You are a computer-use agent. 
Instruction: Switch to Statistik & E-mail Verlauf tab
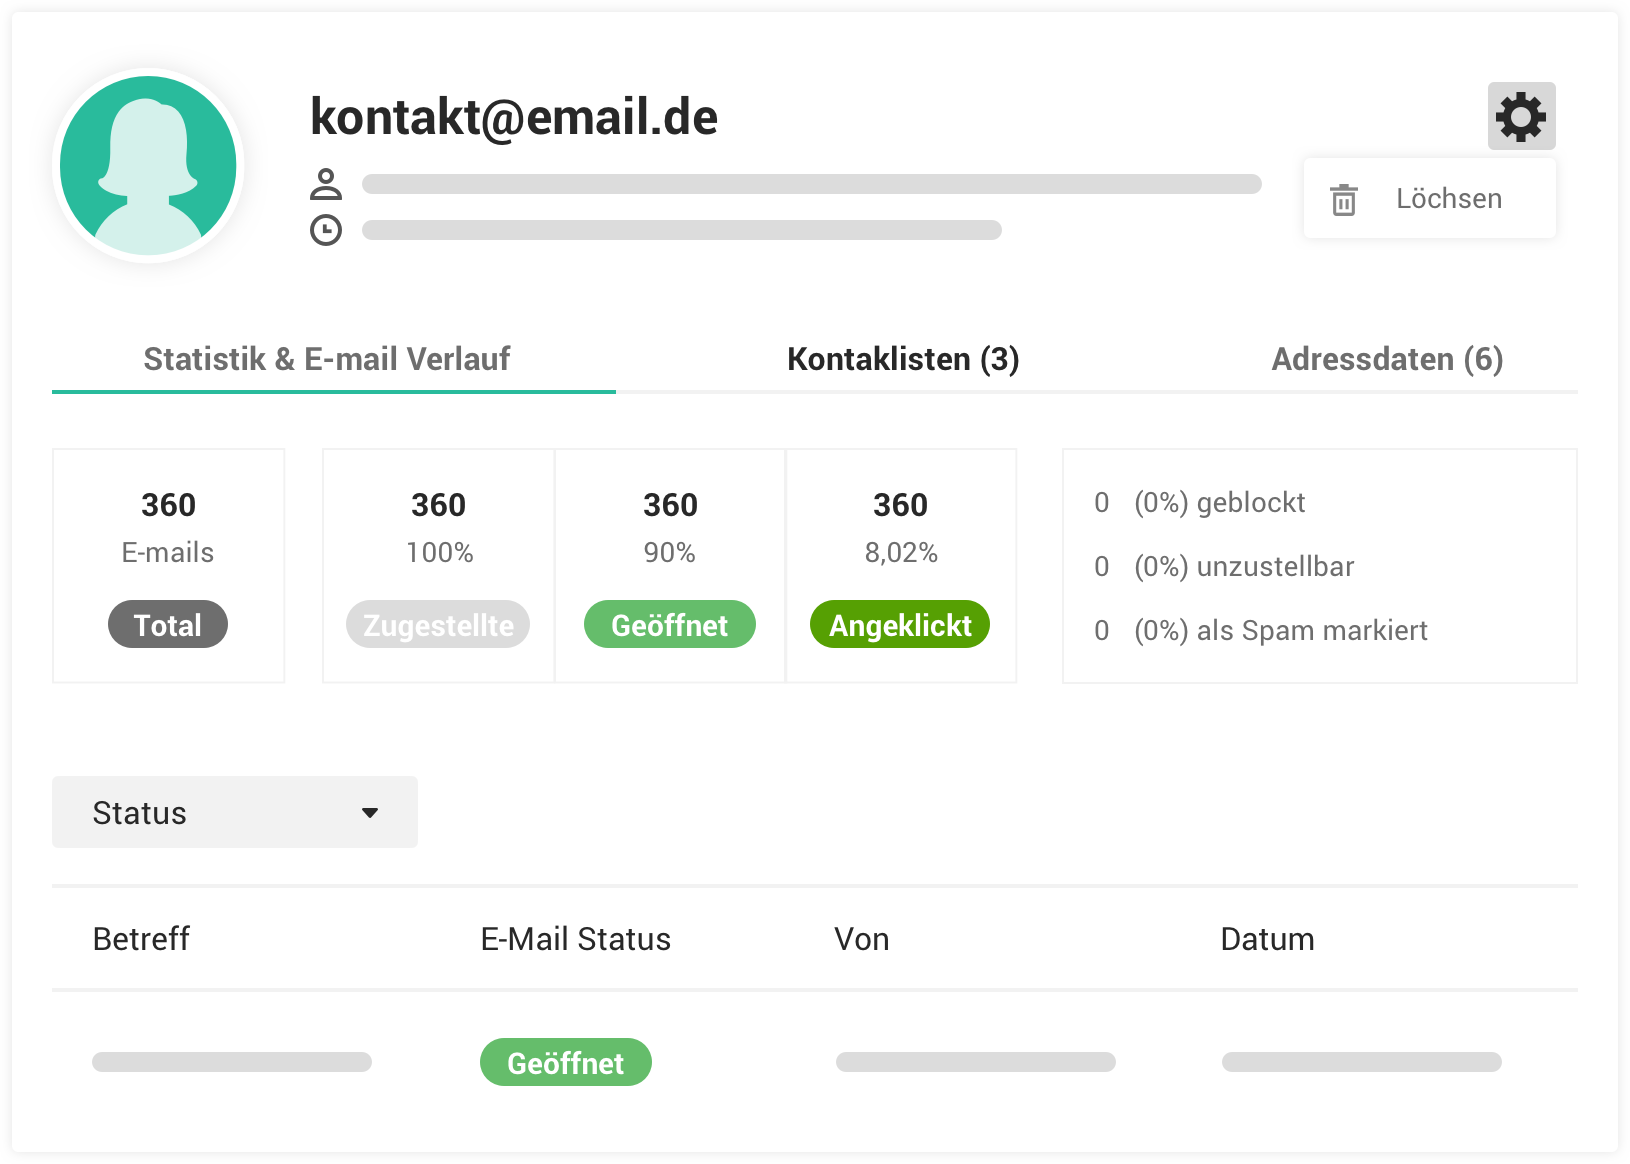coord(327,359)
